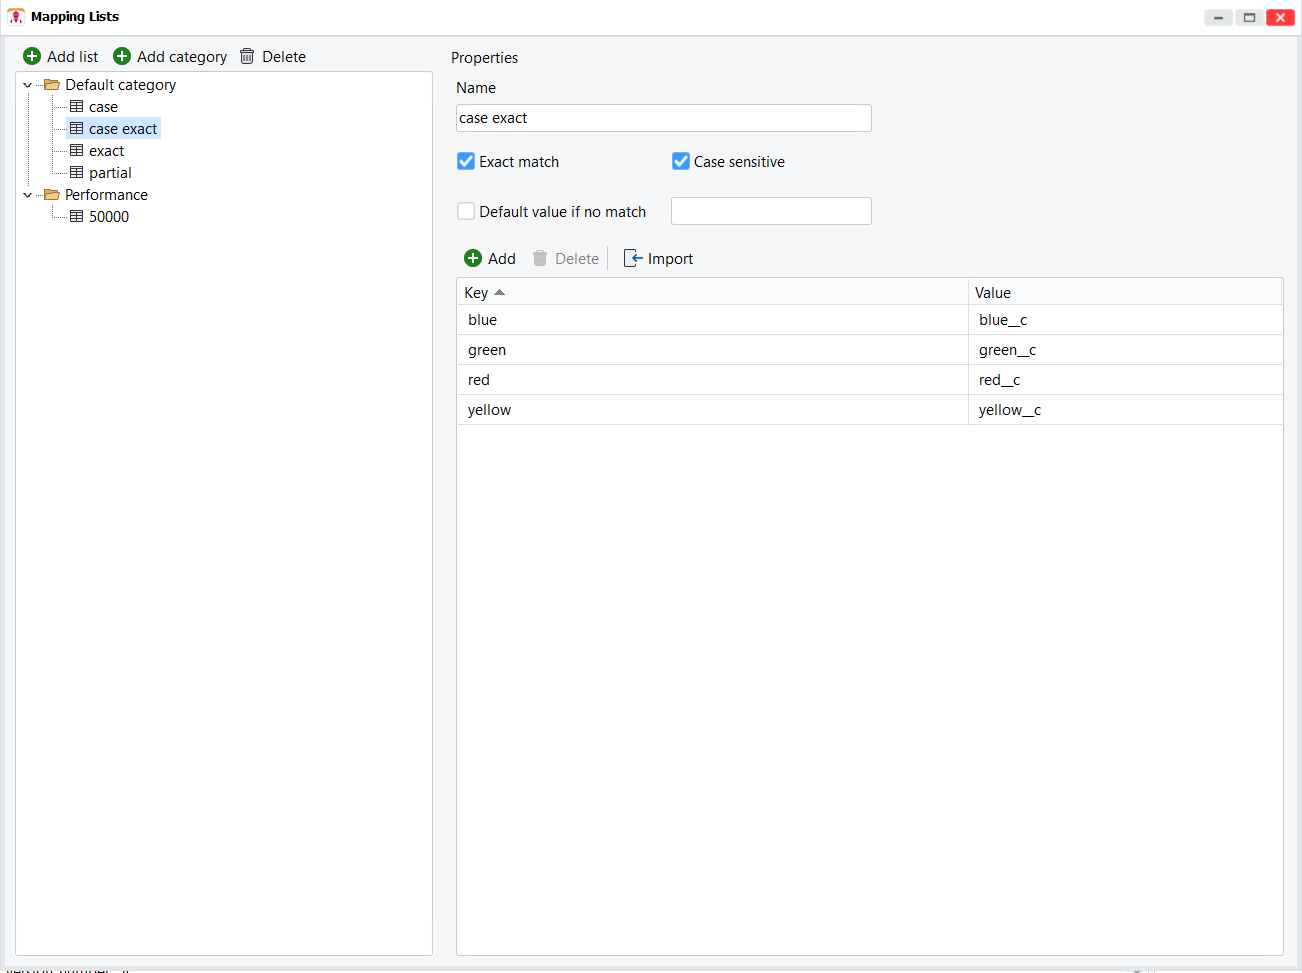Collapse the Default category tree node

tap(28, 85)
